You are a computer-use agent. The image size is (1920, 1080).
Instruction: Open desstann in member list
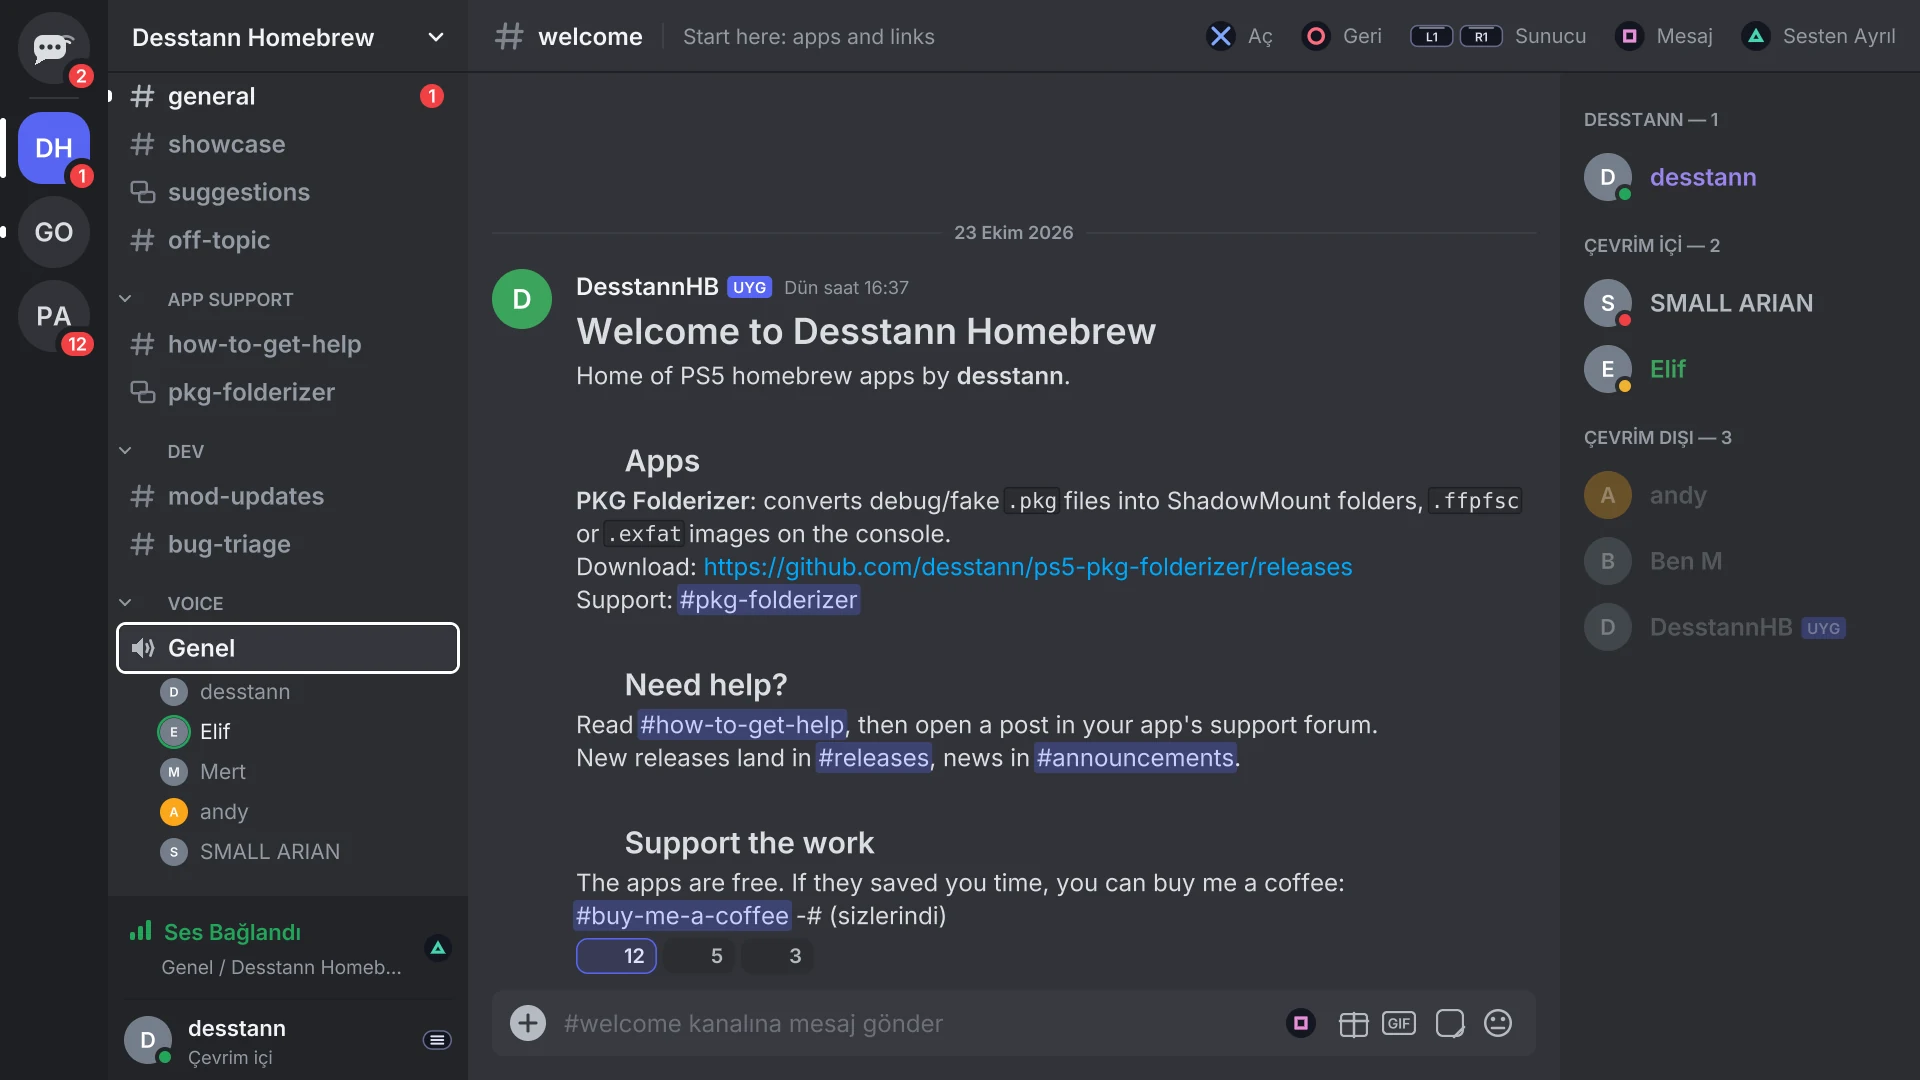pyautogui.click(x=1740, y=177)
